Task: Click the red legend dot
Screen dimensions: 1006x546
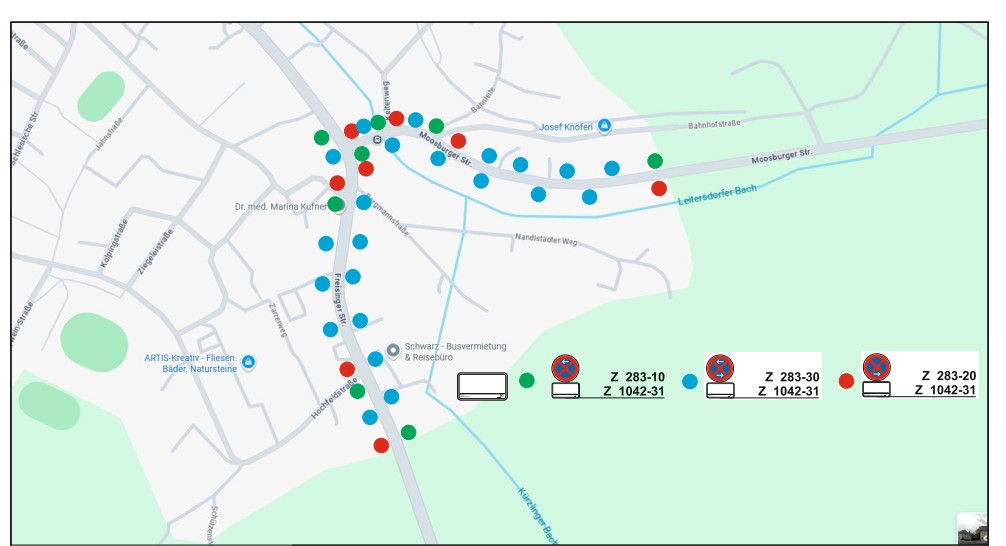Action: [x=846, y=380]
